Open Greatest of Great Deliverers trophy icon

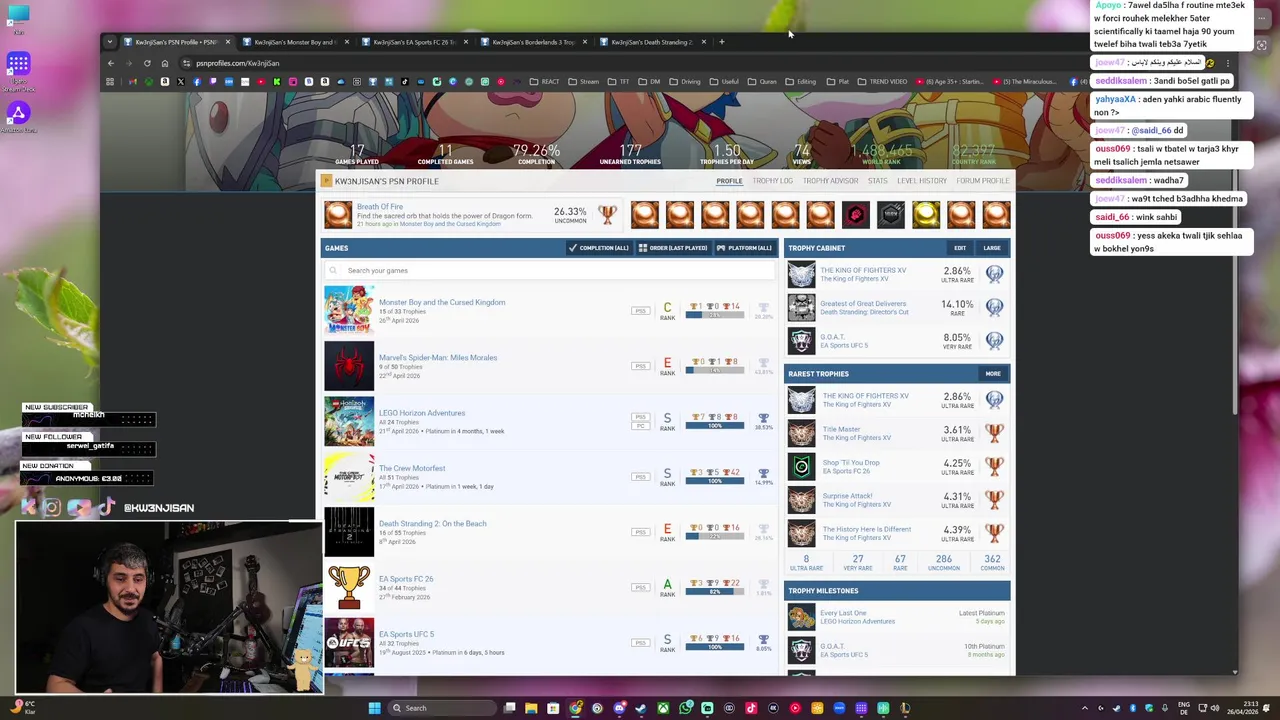[801, 307]
